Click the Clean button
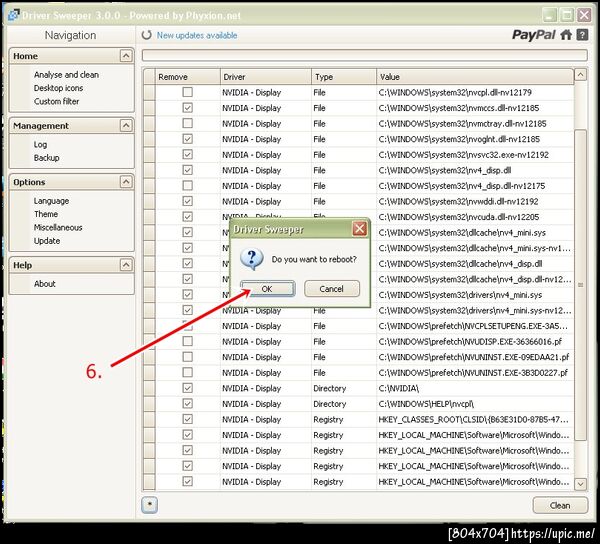 pyautogui.click(x=560, y=505)
